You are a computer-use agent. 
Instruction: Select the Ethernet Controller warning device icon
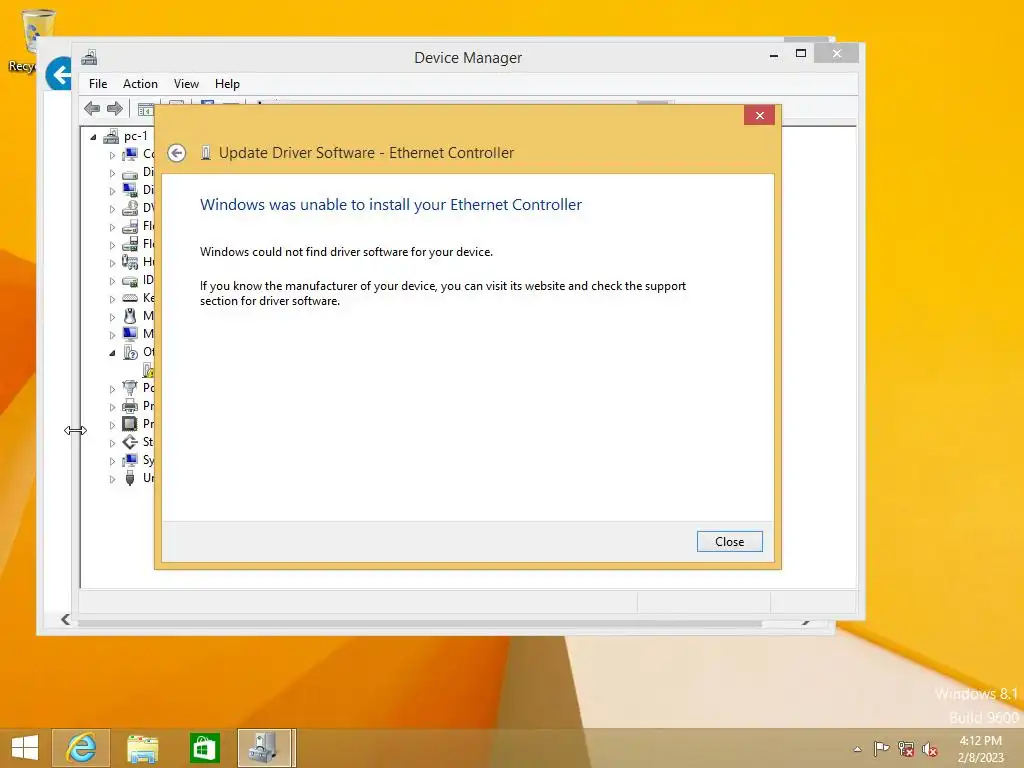click(148, 370)
